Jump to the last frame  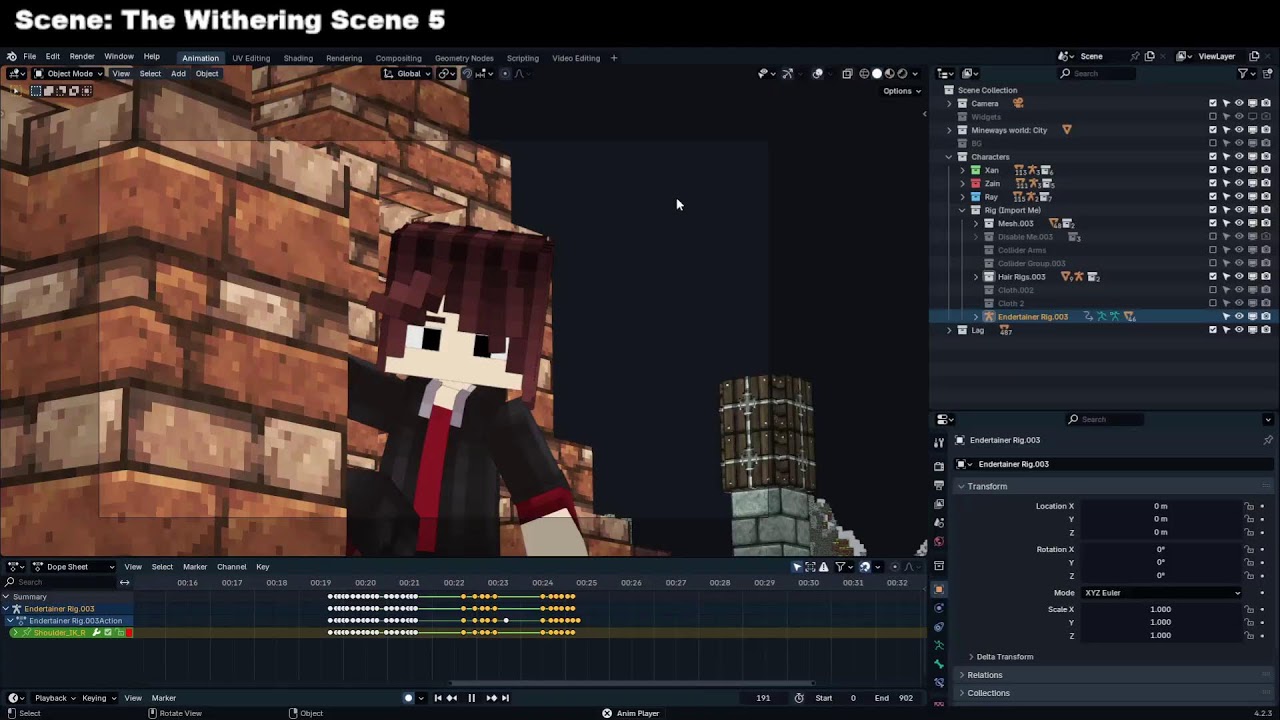505,698
